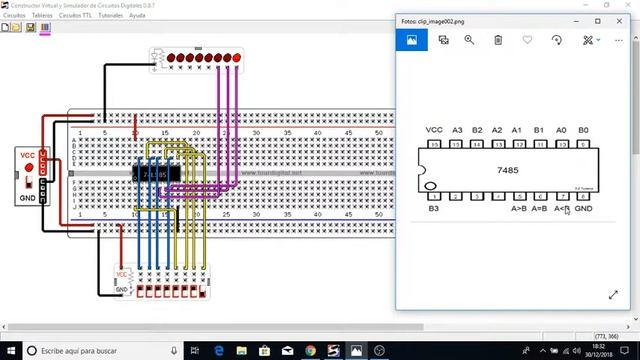Switch to the Photos app taskbar icon
Viewport: 640px width, 360px height.
[356, 351]
